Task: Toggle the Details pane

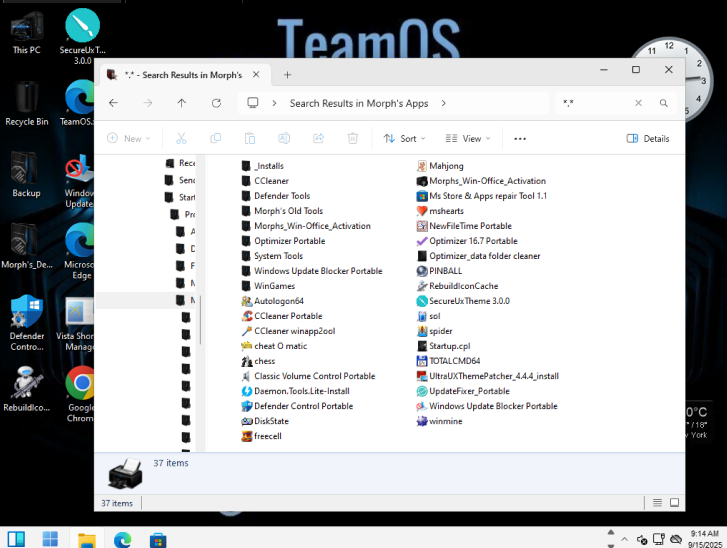Action: (648, 139)
